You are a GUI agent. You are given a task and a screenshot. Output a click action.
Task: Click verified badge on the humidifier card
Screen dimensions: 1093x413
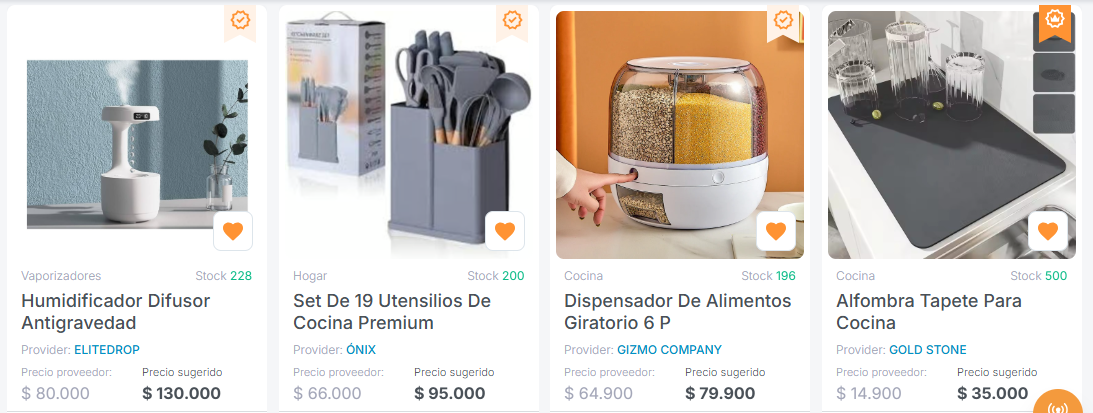click(x=240, y=22)
